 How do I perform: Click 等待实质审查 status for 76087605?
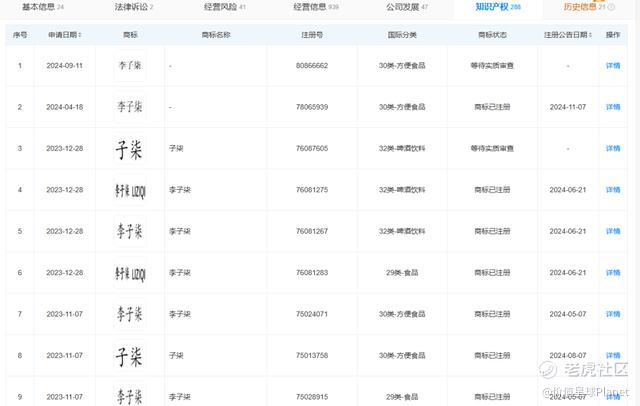492,149
